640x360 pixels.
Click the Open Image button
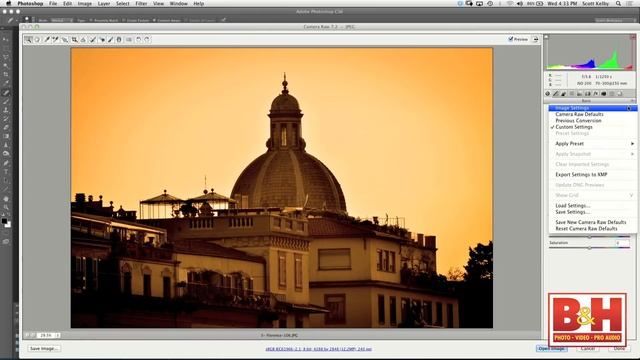tap(551, 349)
